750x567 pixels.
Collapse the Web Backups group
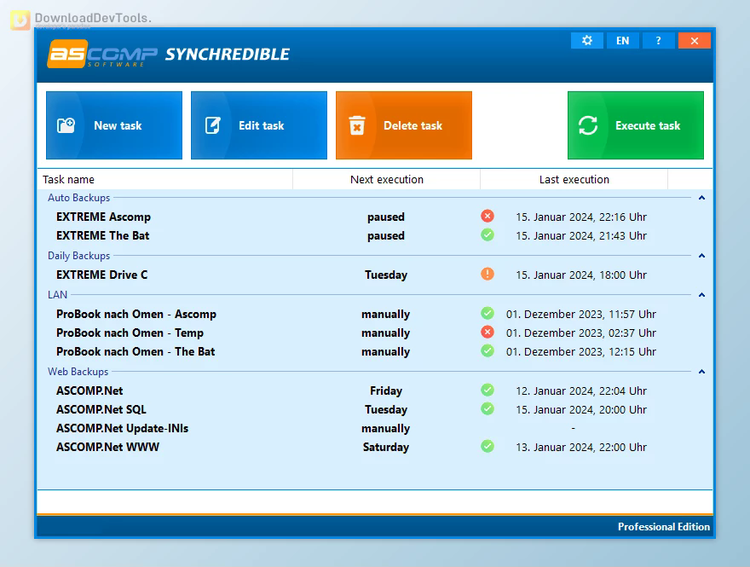click(x=702, y=371)
